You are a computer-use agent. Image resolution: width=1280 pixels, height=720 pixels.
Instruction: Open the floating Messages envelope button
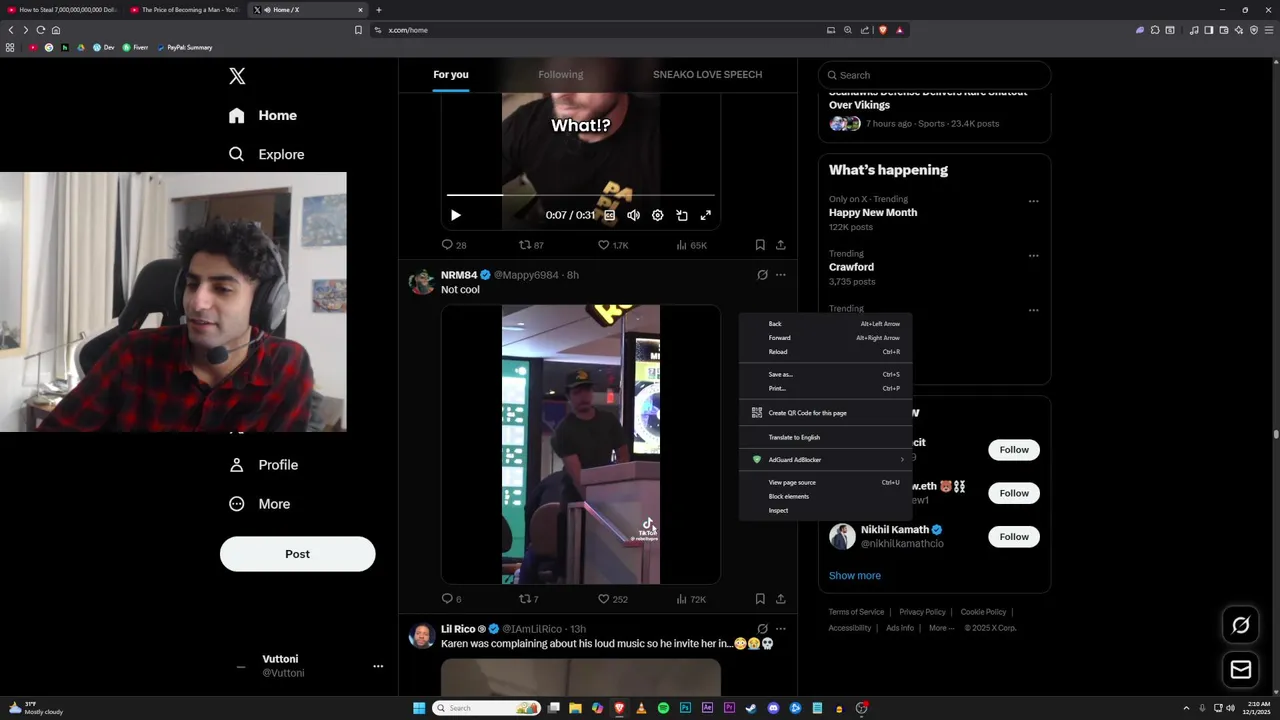[x=1241, y=670]
